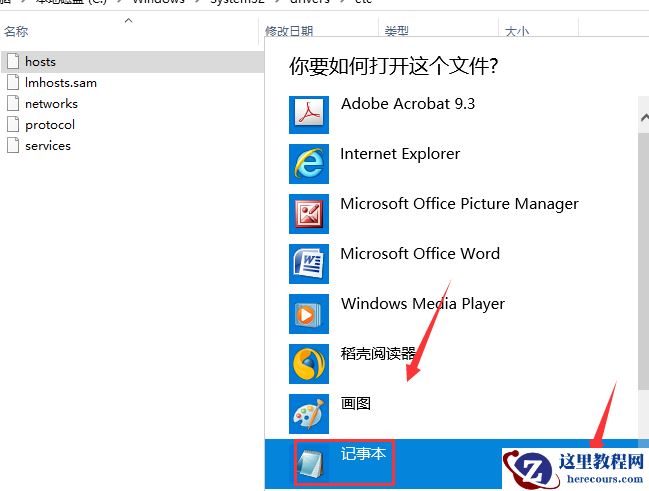Pick the Microsoft Office Word icon
Viewport: 649px width, 491px height.
(x=309, y=264)
